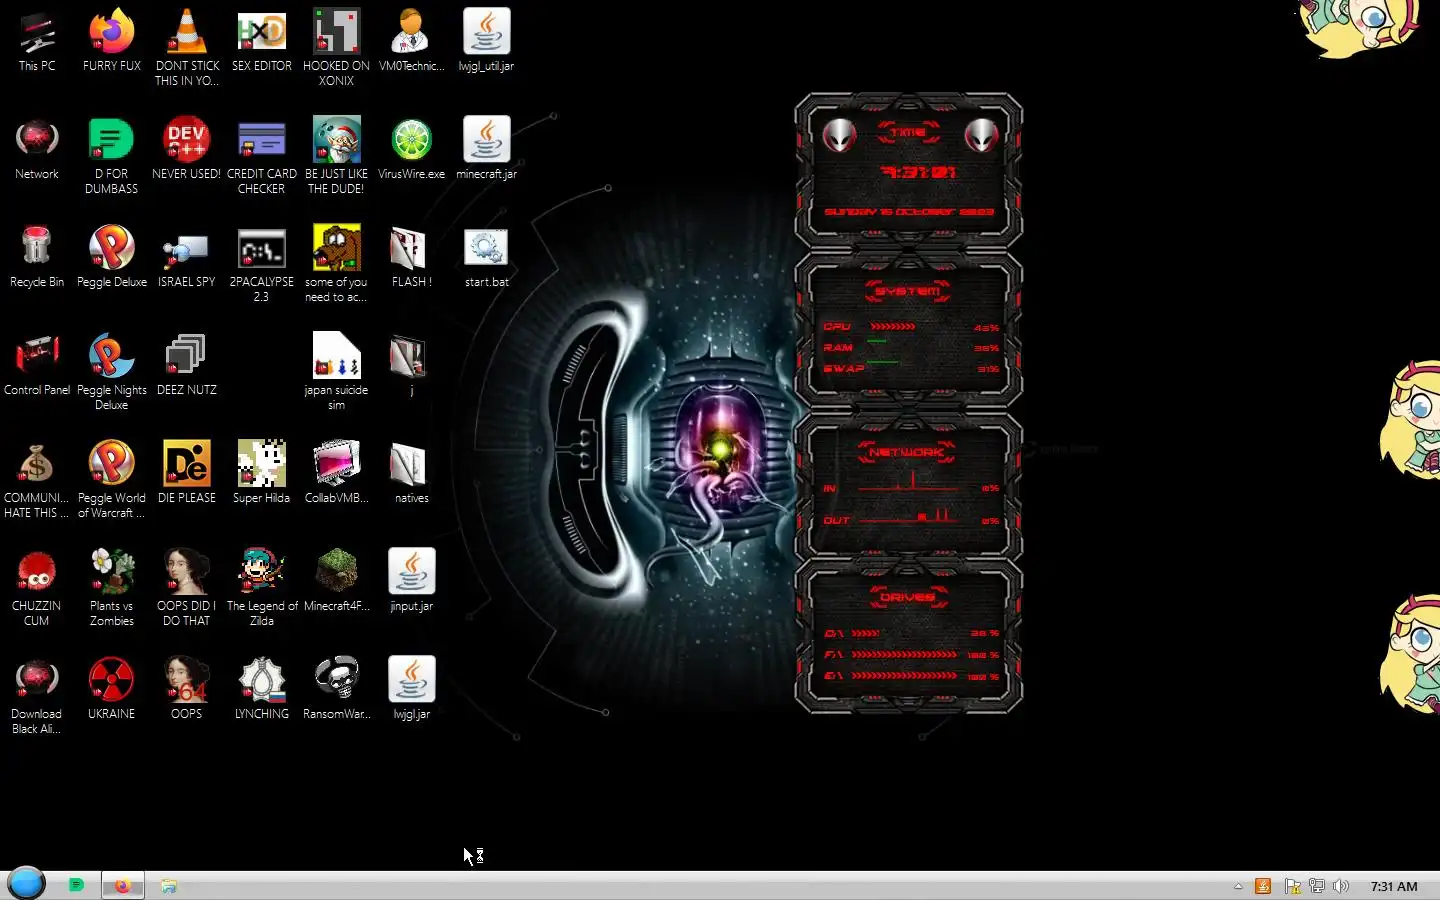Select the VLC cone desktop shortcut
Viewport: 1440px width, 900px height.
tap(187, 49)
